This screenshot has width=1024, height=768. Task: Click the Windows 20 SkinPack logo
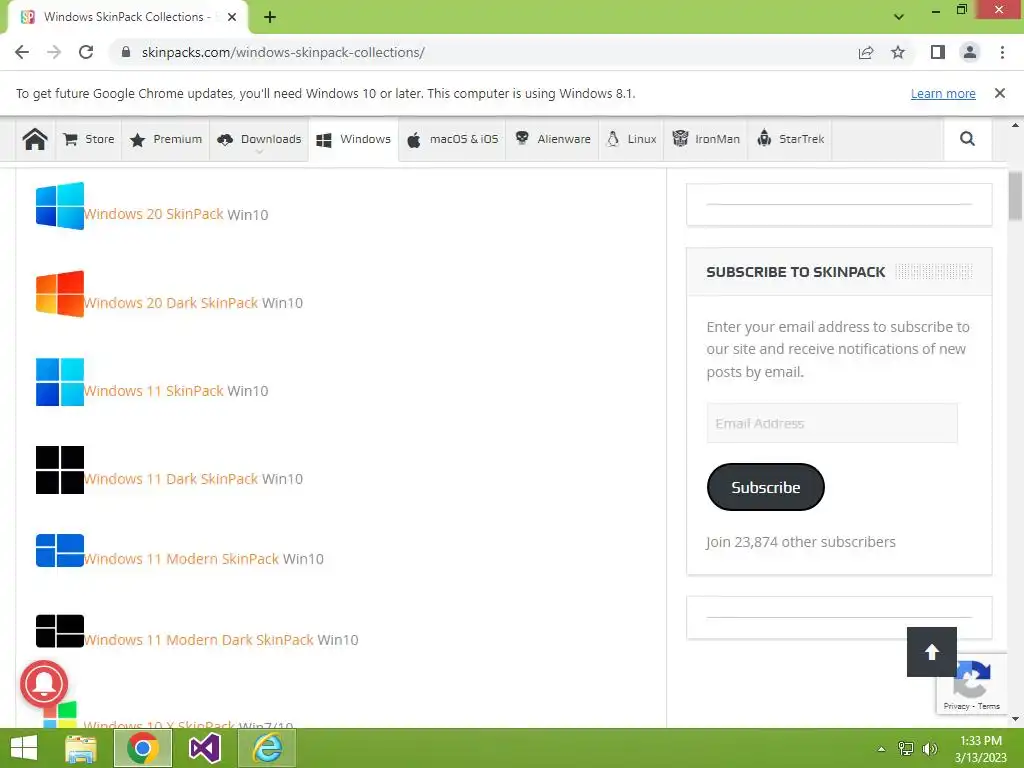point(59,206)
